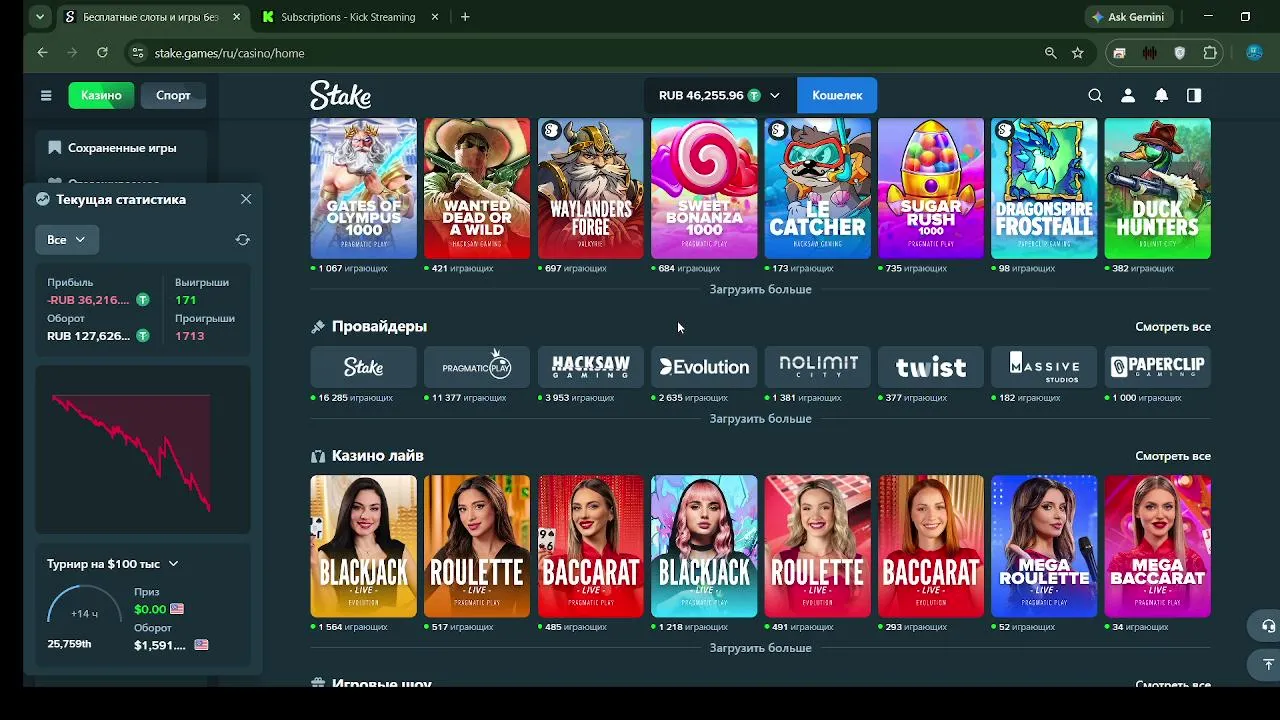Image resolution: width=1280 pixels, height=720 pixels.
Task: Open the hamburger sidebar menu
Action: (x=46, y=96)
